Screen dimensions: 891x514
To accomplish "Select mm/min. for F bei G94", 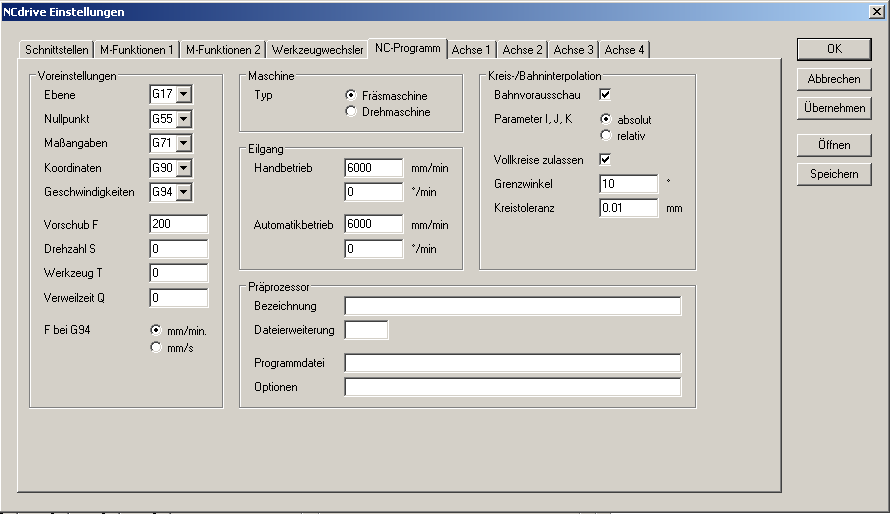I will click(x=156, y=331).
